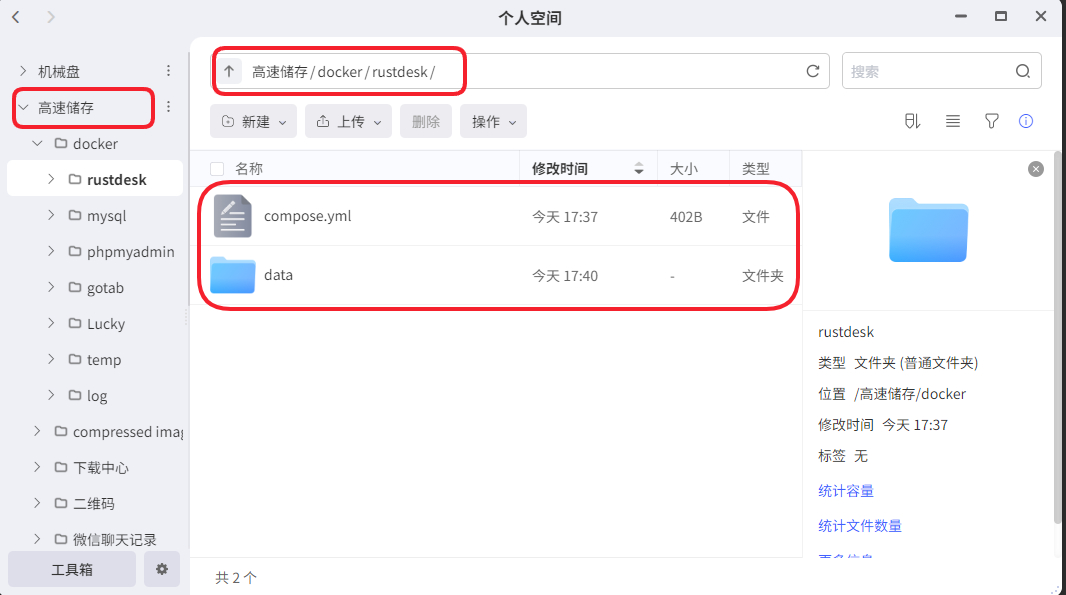The width and height of the screenshot is (1066, 595).
Task: Expand the 下载中心 folder node
Action: click(37, 467)
